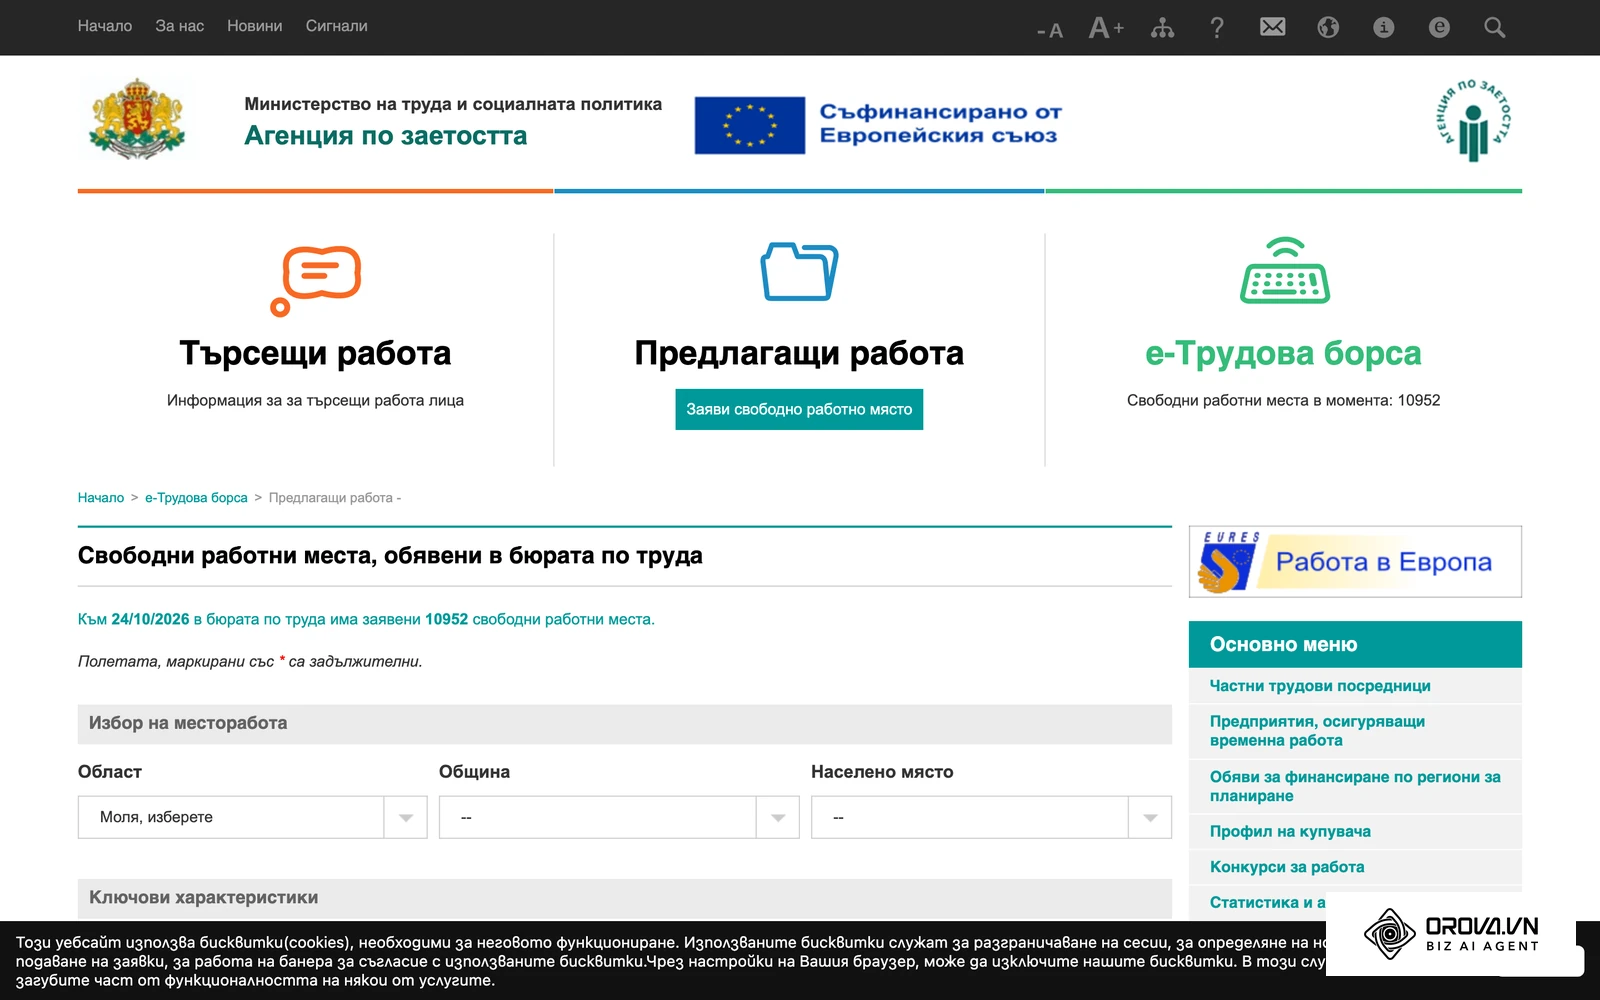Click 'Основно меню' sidebar header
The width and height of the screenshot is (1600, 1000).
[x=1355, y=644]
